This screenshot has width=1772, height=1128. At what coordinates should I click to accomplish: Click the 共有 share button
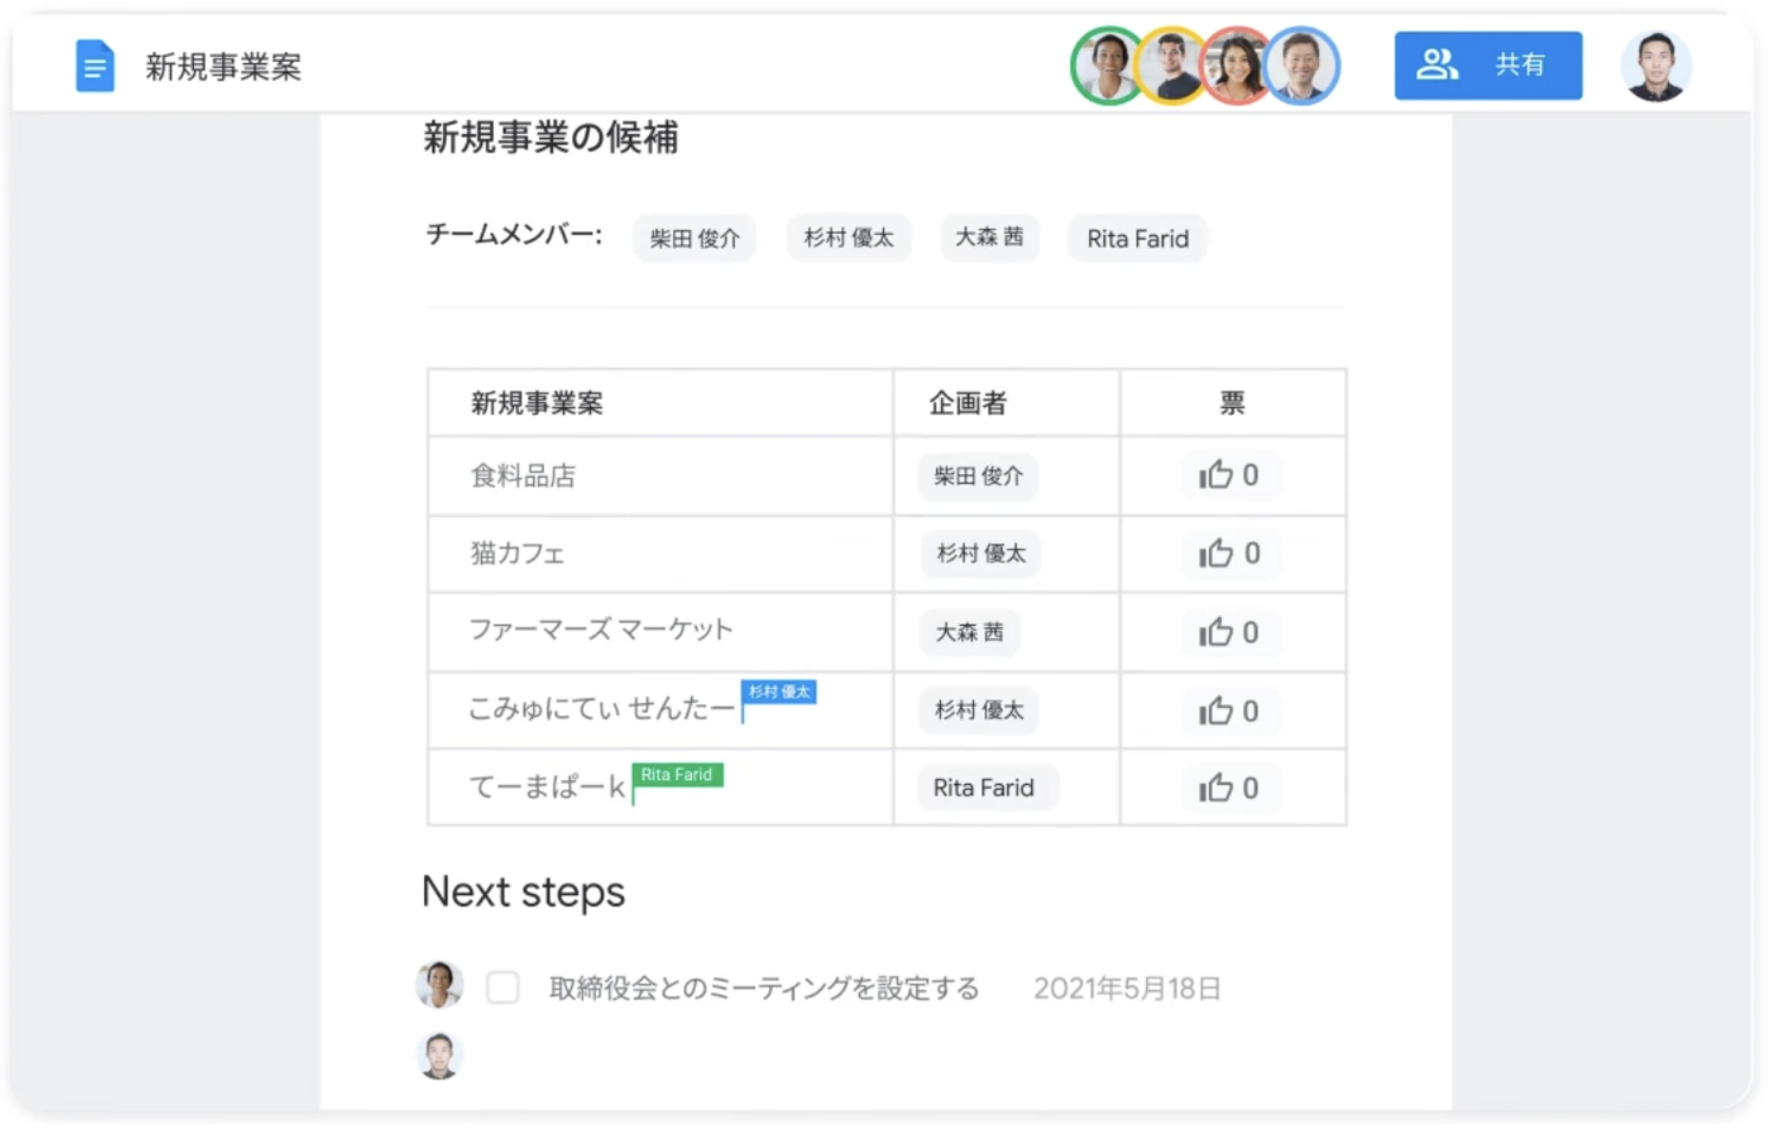(1487, 66)
